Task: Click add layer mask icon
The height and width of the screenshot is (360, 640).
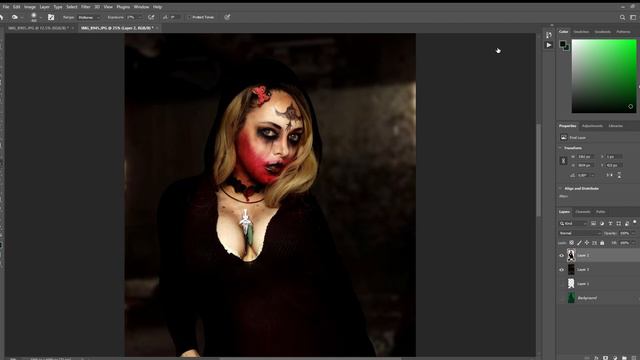Action: (x=605, y=358)
